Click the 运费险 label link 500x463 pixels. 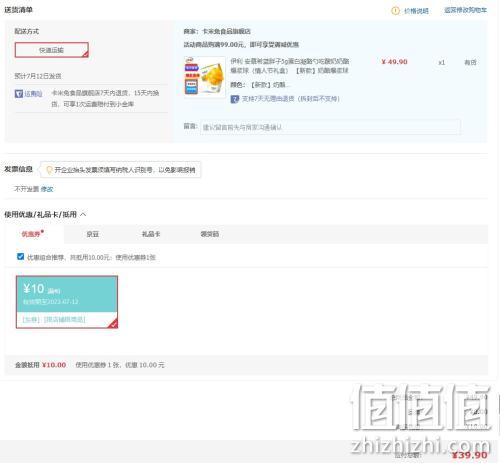pyautogui.click(x=33, y=94)
